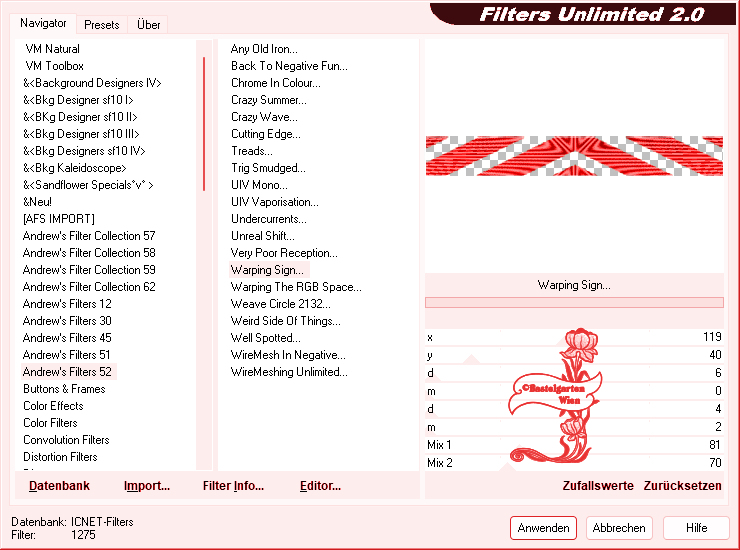This screenshot has width=740, height=550.
Task: Select Distortion Filters category
Action: point(60,457)
